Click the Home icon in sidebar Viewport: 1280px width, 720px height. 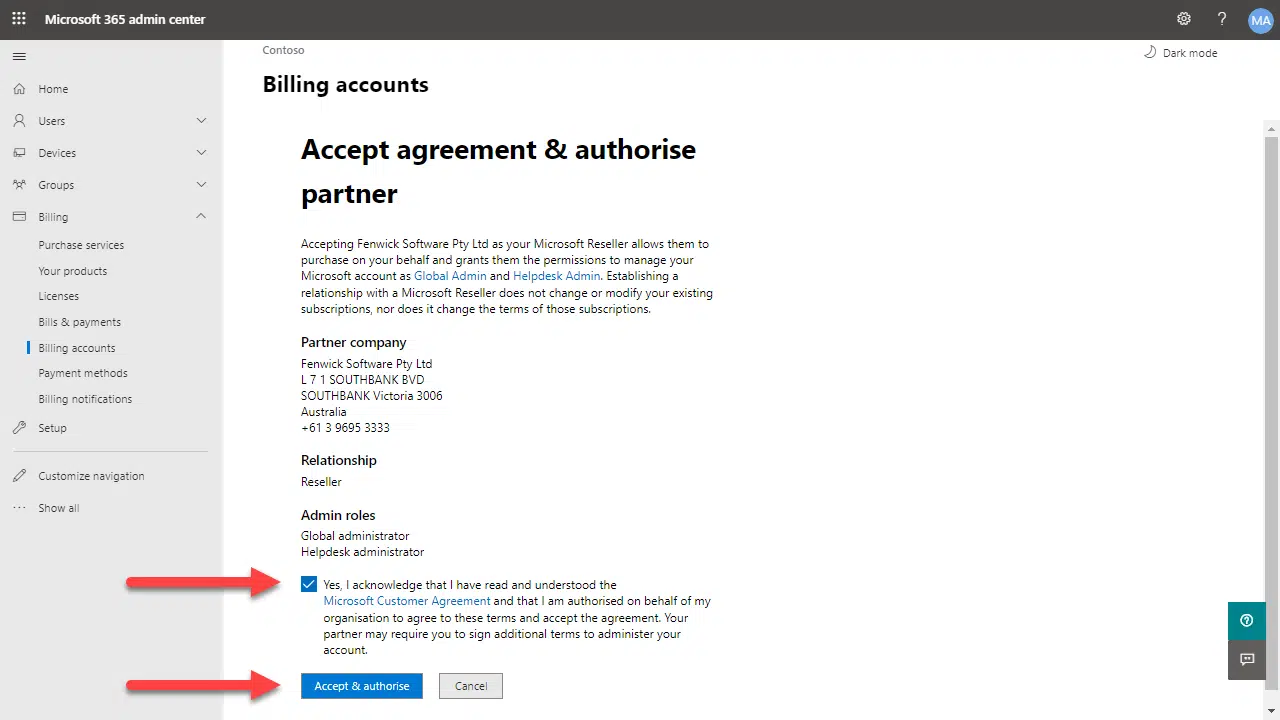pyautogui.click(x=19, y=89)
